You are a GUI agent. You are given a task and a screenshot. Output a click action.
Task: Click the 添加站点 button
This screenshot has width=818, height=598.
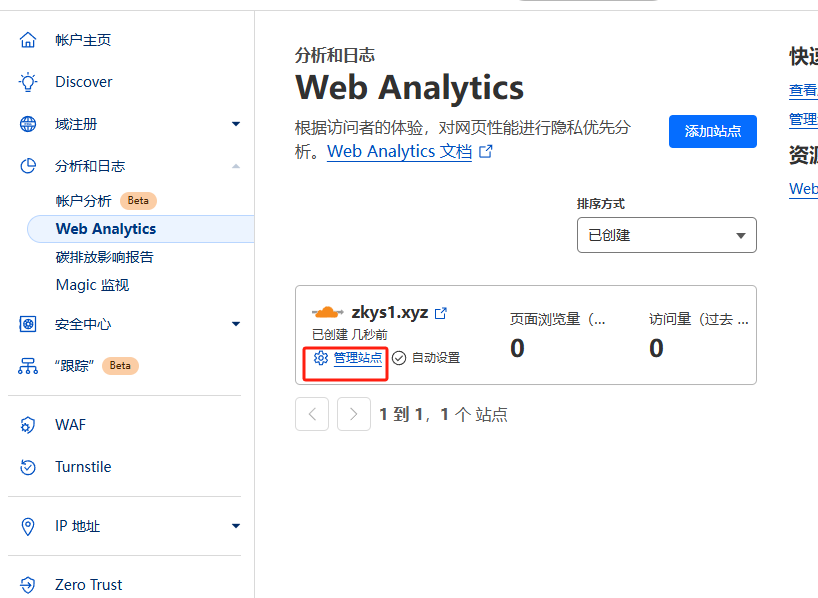point(713,131)
